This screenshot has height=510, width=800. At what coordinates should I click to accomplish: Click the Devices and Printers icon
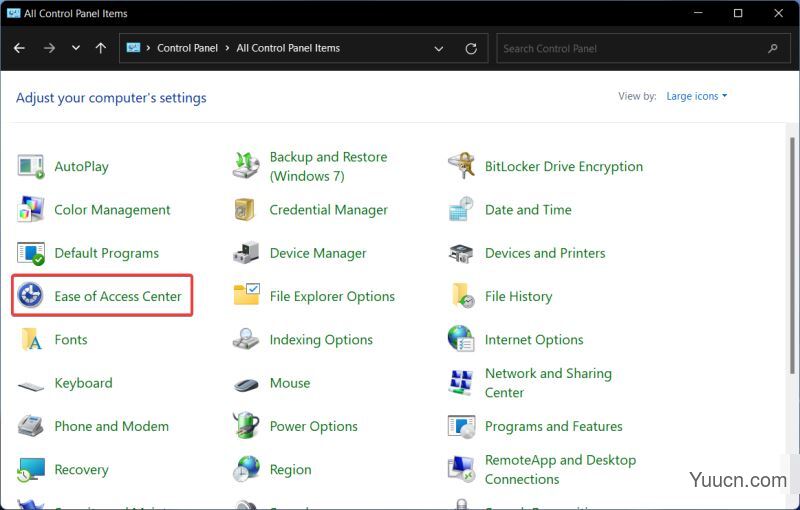point(461,253)
